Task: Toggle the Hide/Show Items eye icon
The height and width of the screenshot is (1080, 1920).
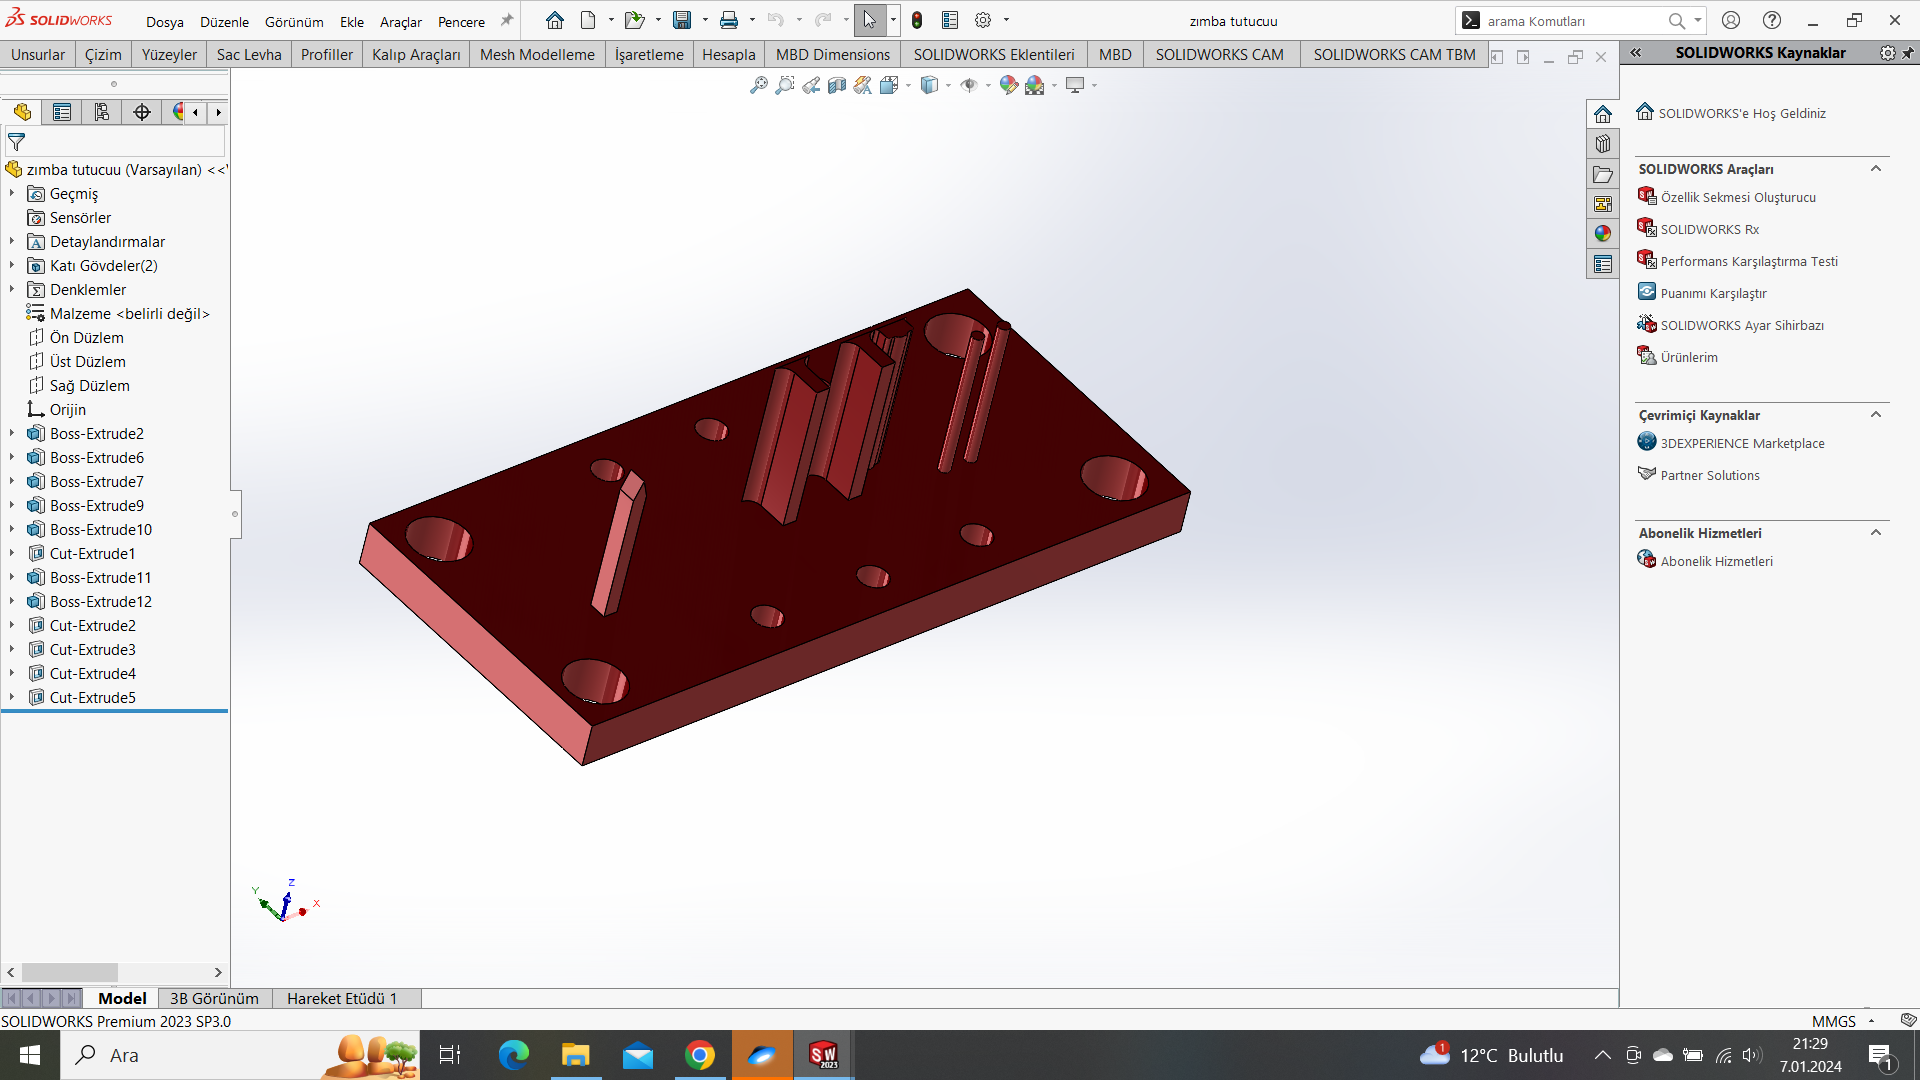Action: [968, 86]
